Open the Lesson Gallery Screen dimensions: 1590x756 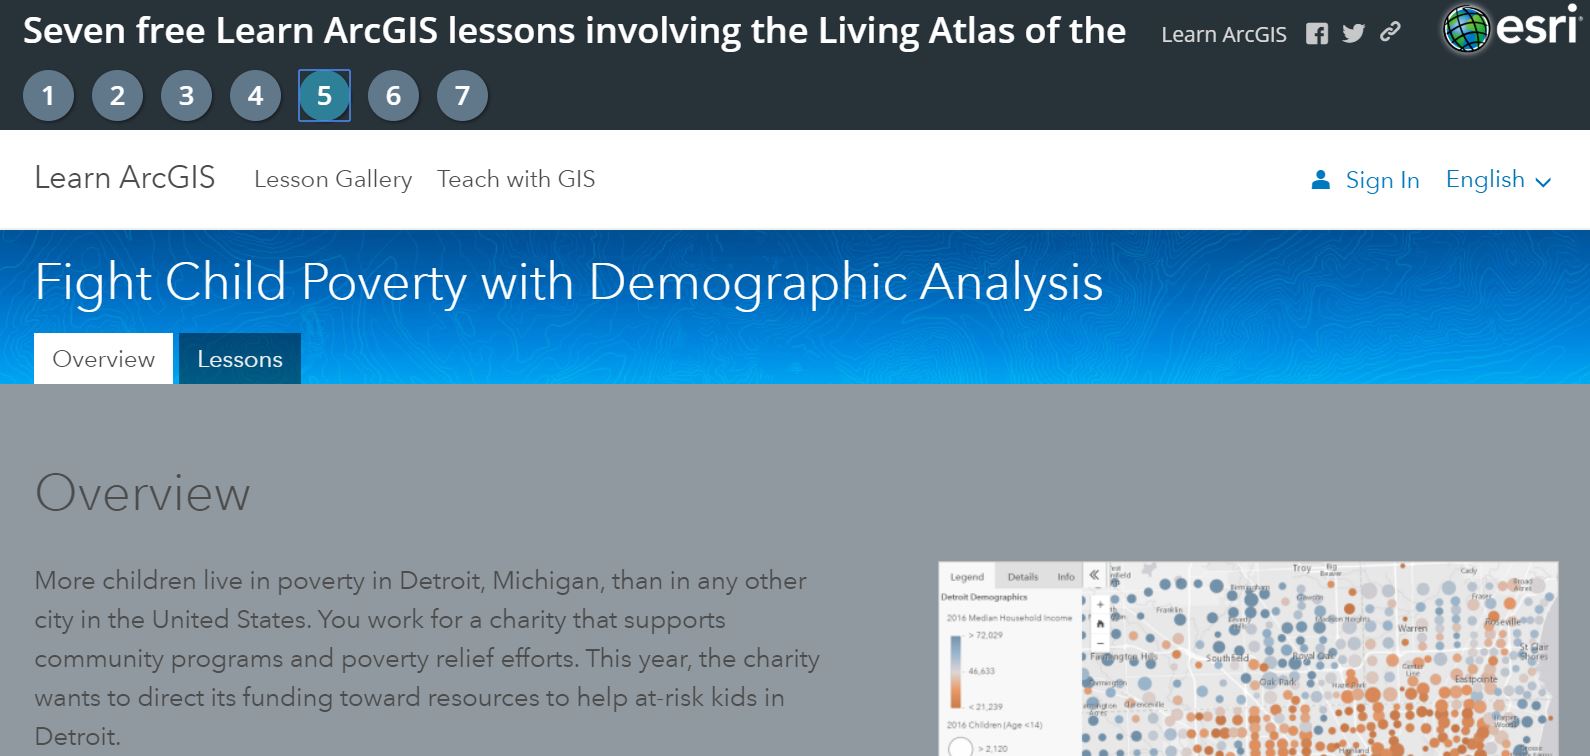(x=334, y=180)
